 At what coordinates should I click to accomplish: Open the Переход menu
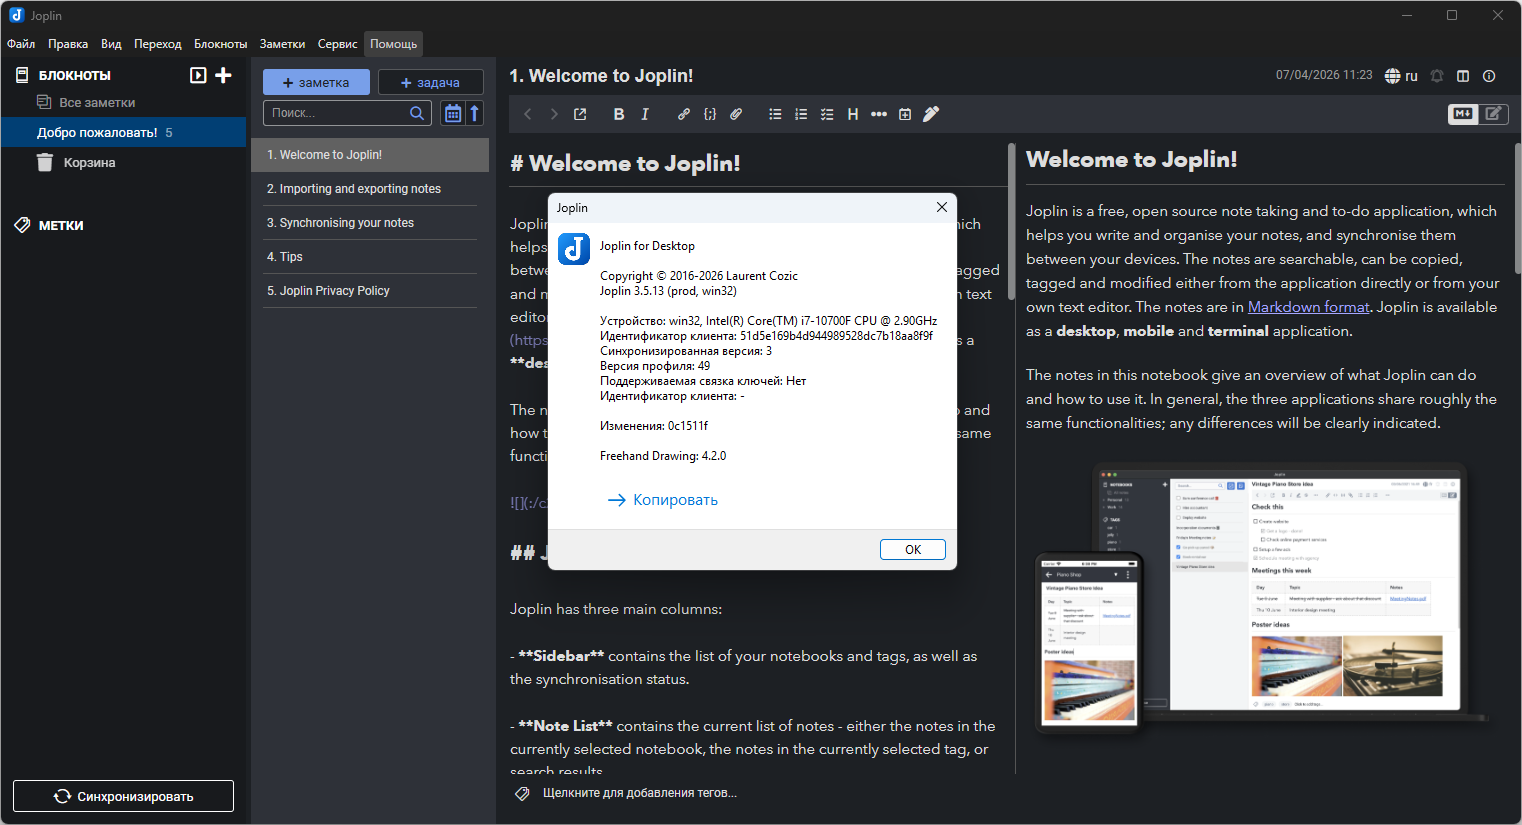click(158, 44)
